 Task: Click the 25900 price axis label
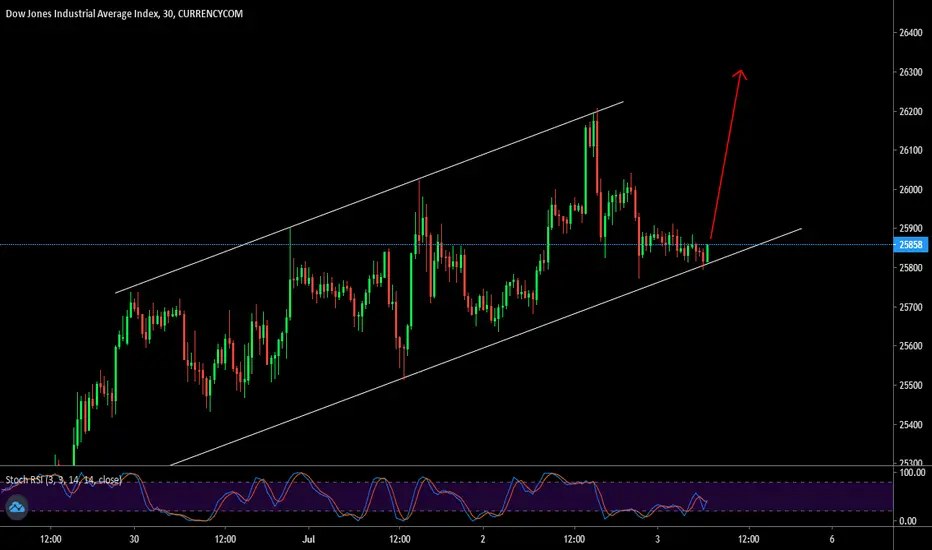[x=911, y=228]
